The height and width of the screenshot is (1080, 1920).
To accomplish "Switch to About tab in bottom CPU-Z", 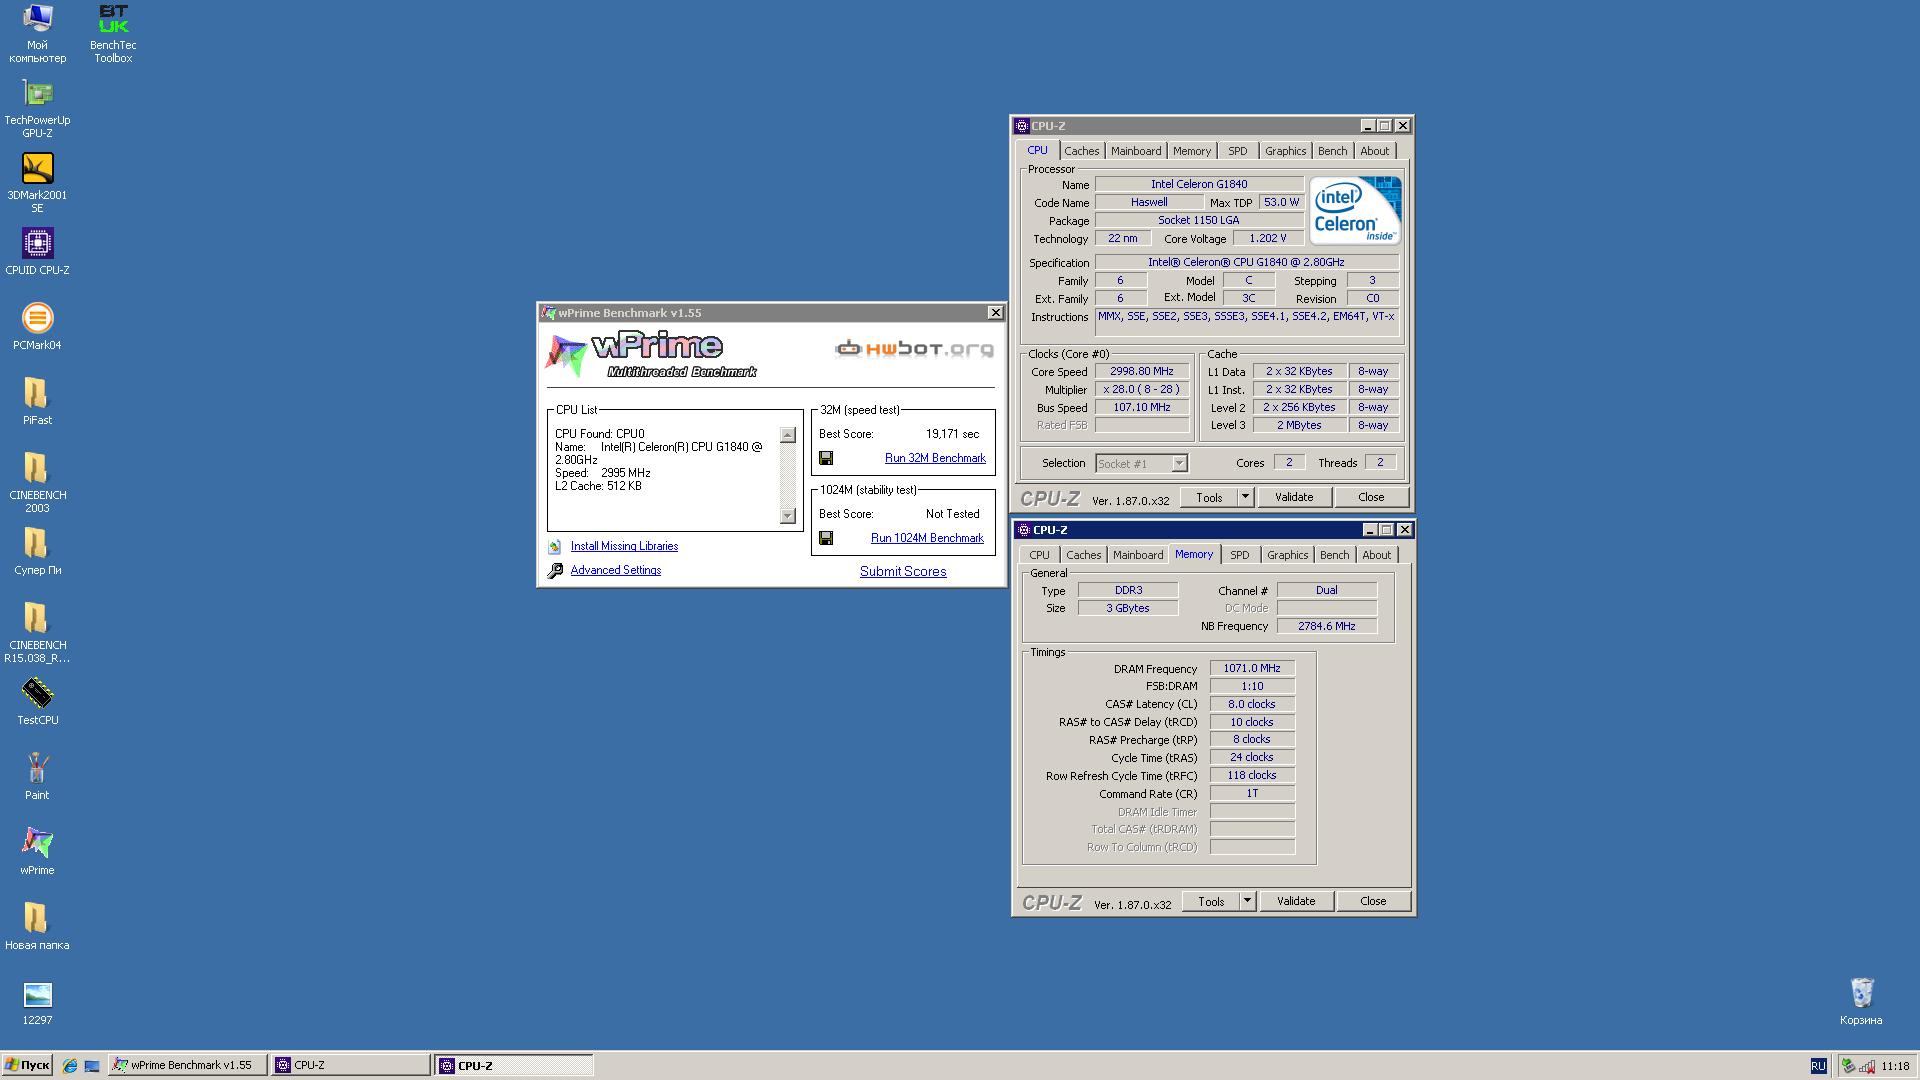I will (1376, 555).
